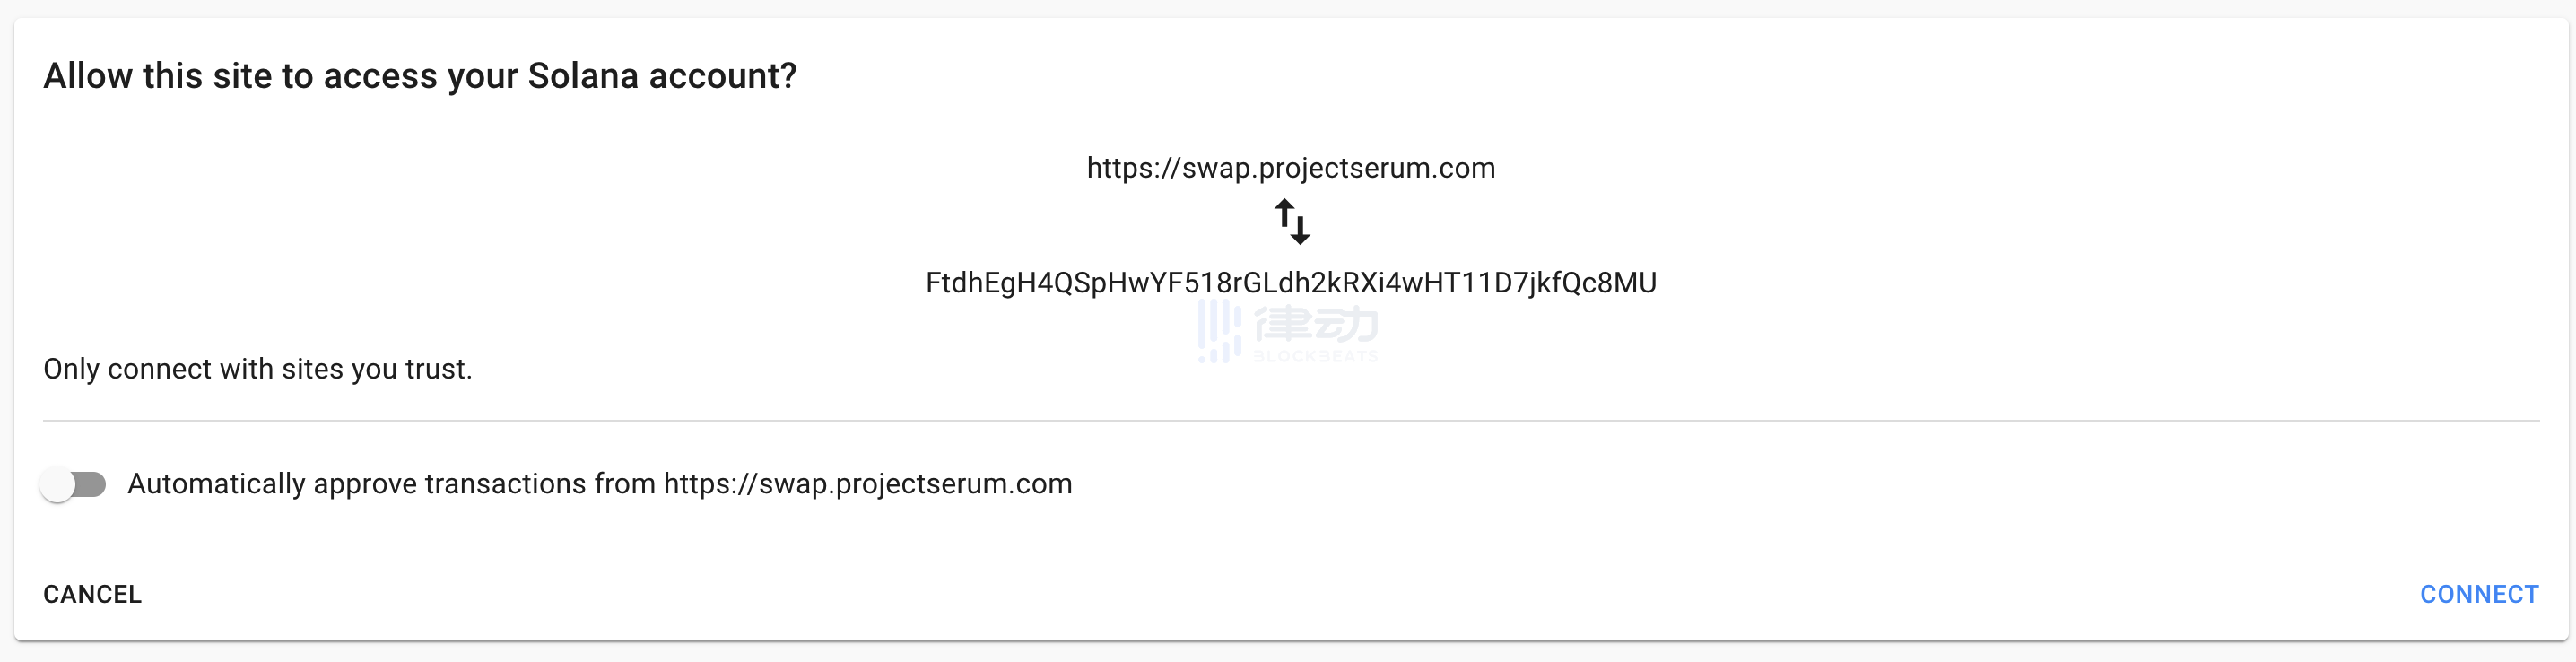2576x662 pixels.
Task: Click the URL in the approval toggle label
Action: click(868, 484)
